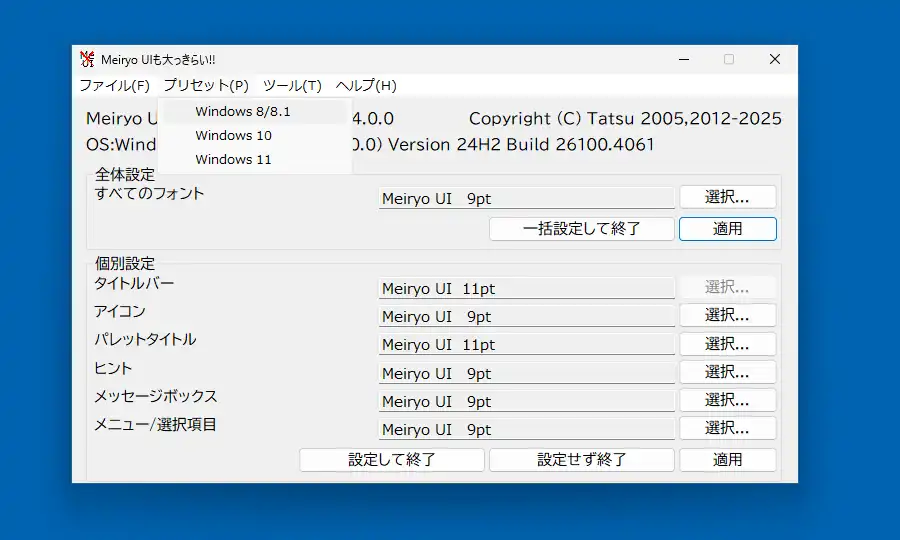This screenshot has height=540, width=900.
Task: Click 選択... for すべてのフォント
Action: (x=728, y=197)
